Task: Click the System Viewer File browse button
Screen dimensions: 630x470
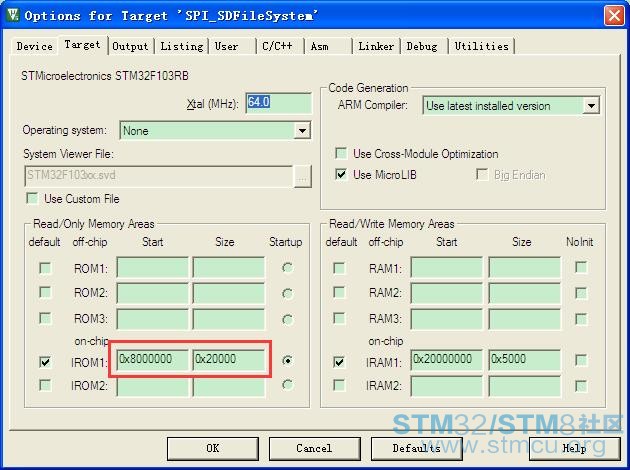Action: (x=303, y=176)
